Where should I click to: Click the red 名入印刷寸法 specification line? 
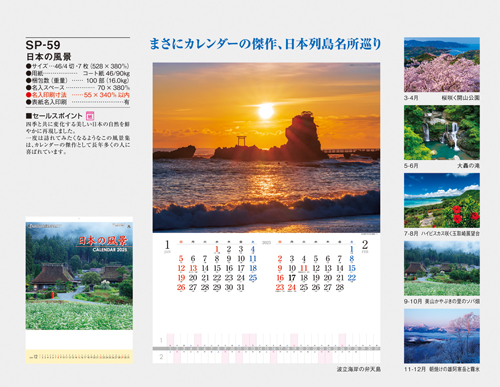[x=78, y=95]
